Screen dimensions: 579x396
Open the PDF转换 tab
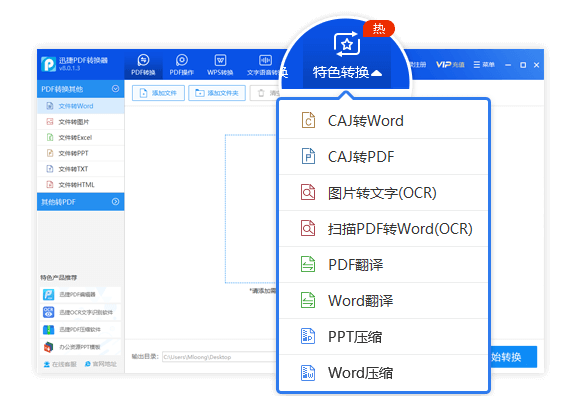pos(143,65)
